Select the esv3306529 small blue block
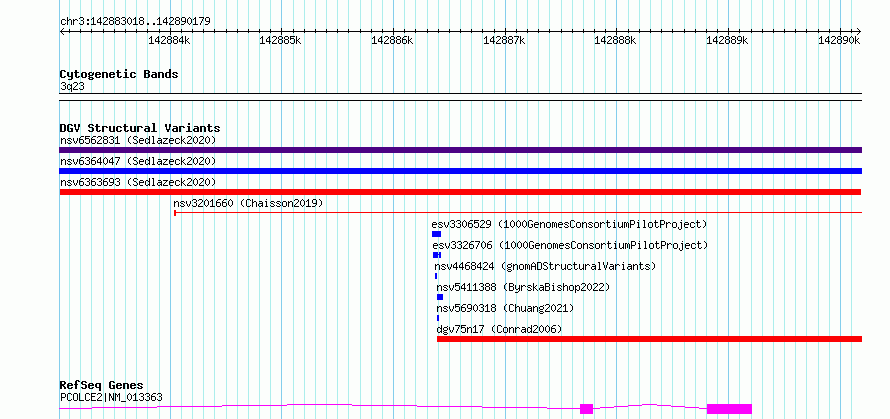Image resolution: width=890 pixels, height=419 pixels. pyautogui.click(x=436, y=234)
